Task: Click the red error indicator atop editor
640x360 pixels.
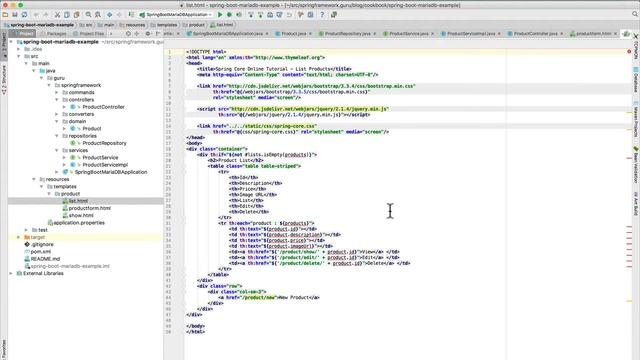Action: point(629,51)
